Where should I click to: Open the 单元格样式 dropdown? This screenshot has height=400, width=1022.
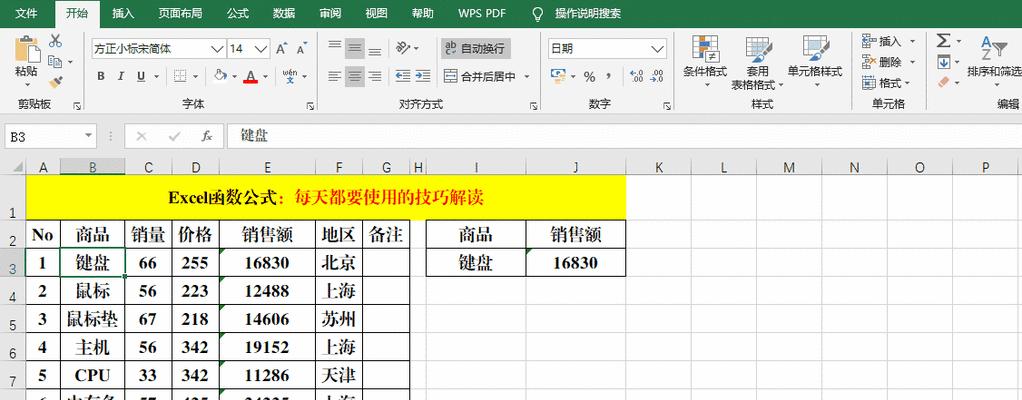815,63
